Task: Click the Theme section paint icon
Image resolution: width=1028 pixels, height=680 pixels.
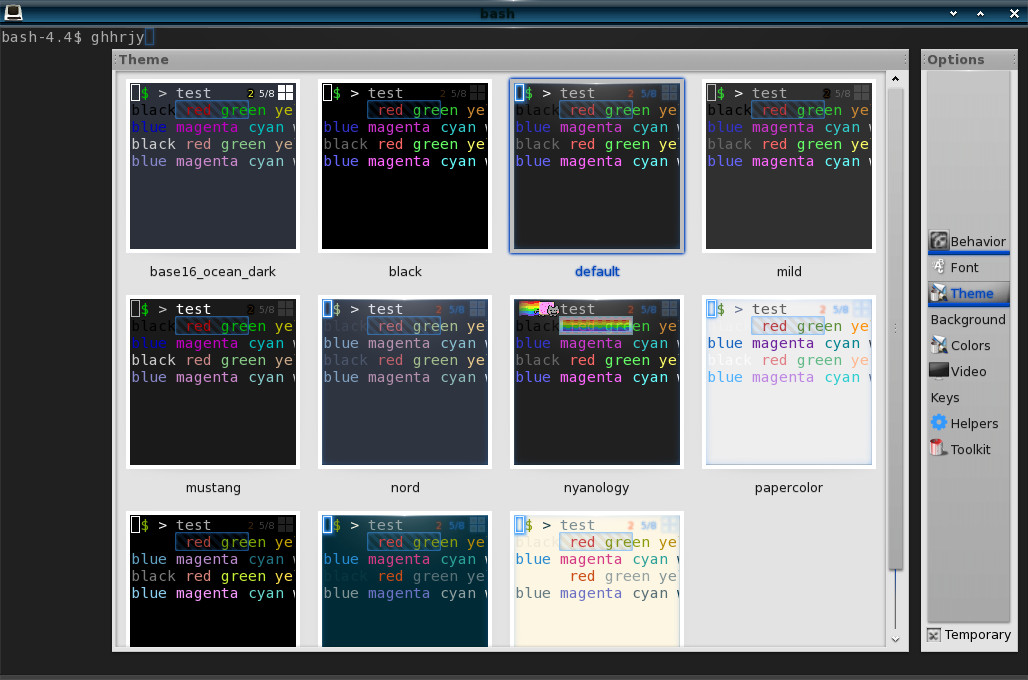Action: pos(939,292)
